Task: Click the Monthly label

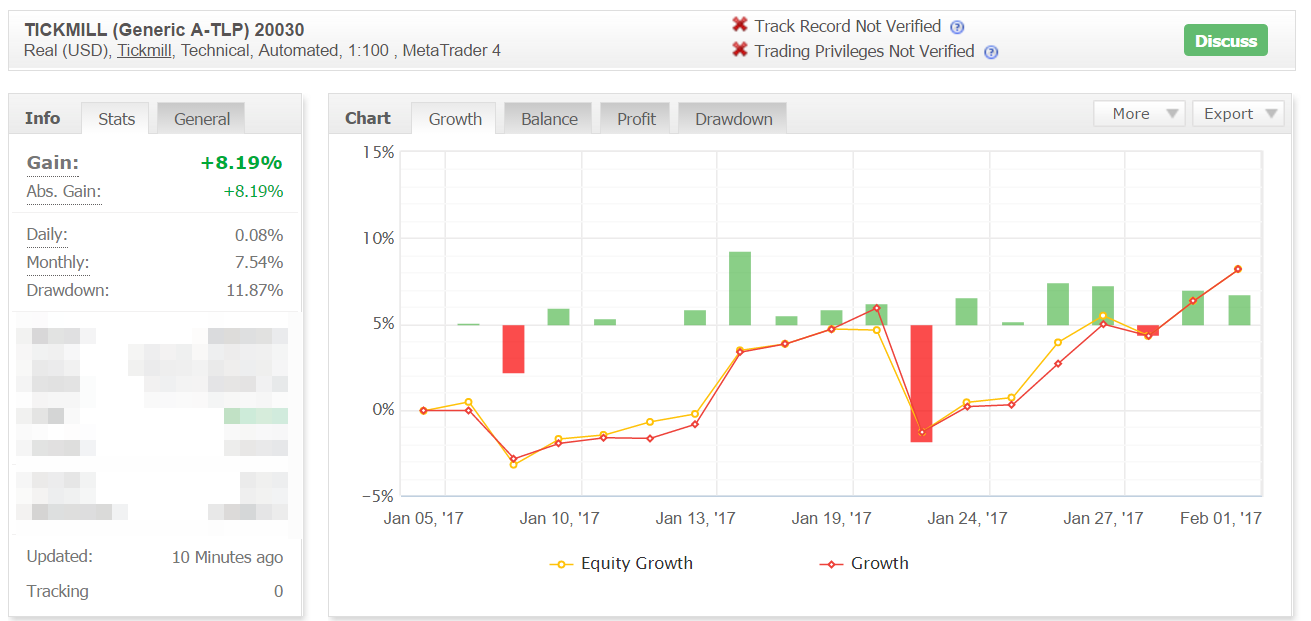Action: click(x=58, y=262)
